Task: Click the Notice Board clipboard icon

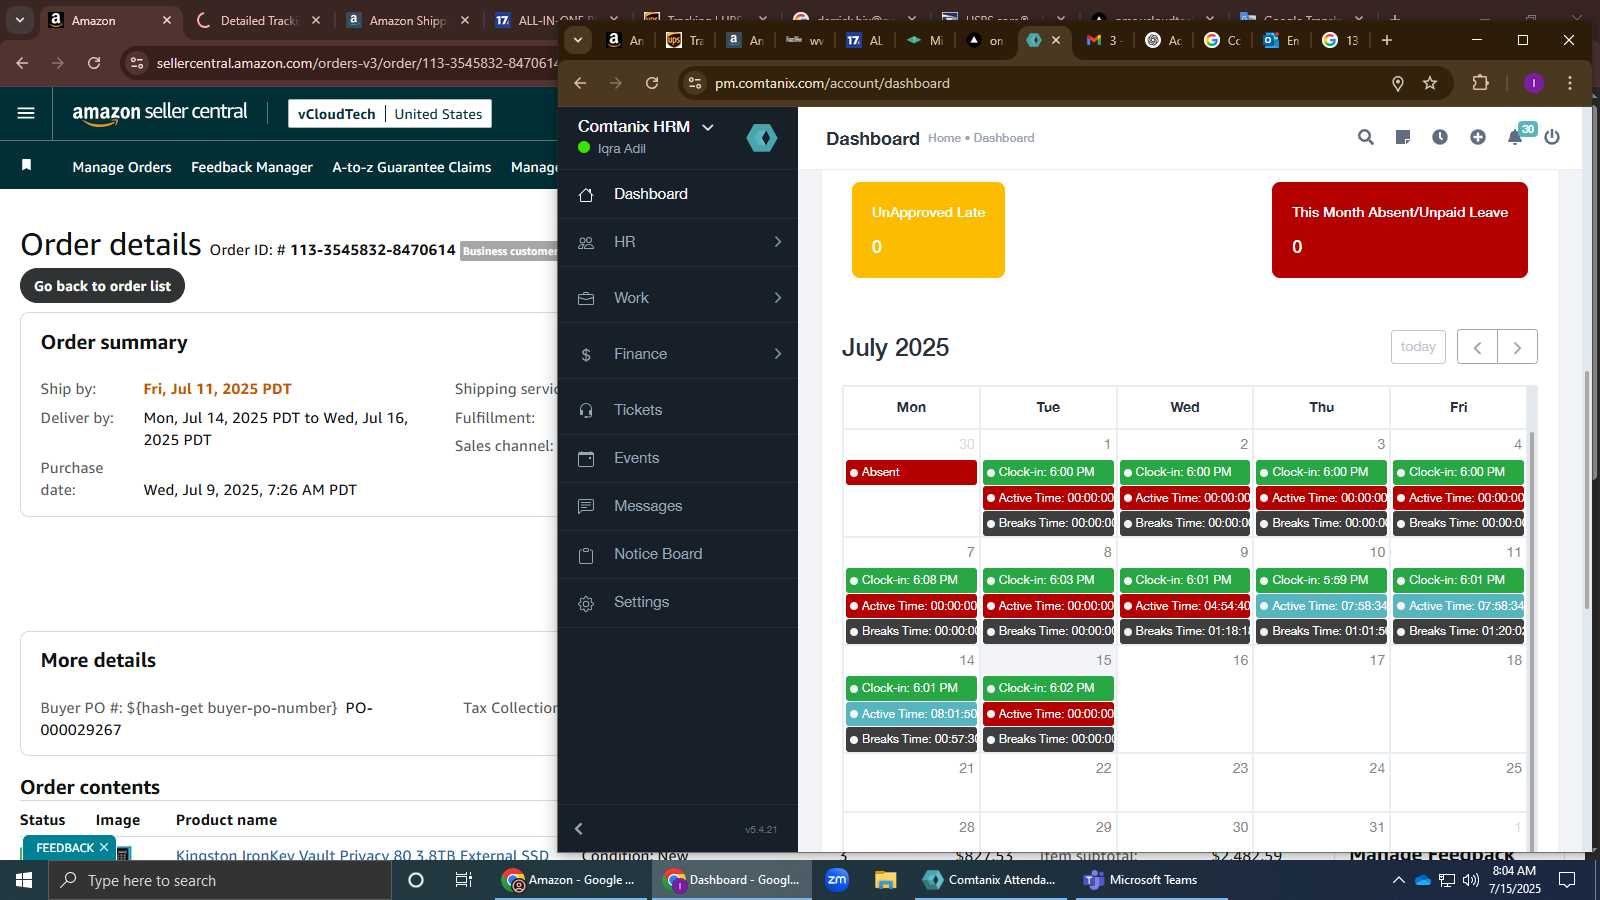Action: (x=586, y=555)
